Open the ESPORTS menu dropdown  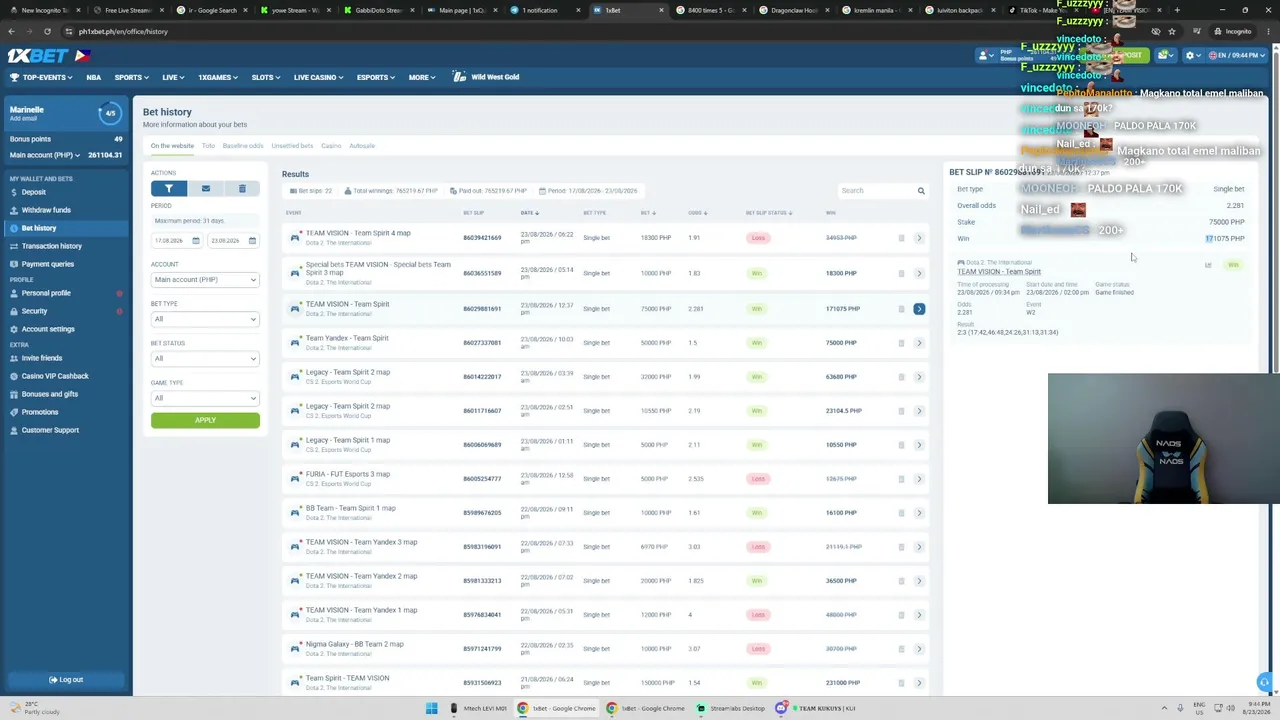coord(375,77)
